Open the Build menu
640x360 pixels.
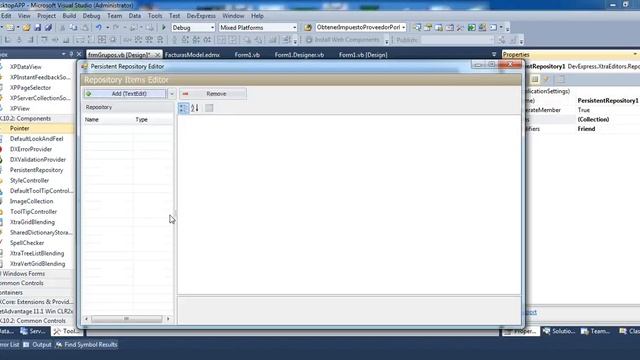pyautogui.click(x=69, y=16)
